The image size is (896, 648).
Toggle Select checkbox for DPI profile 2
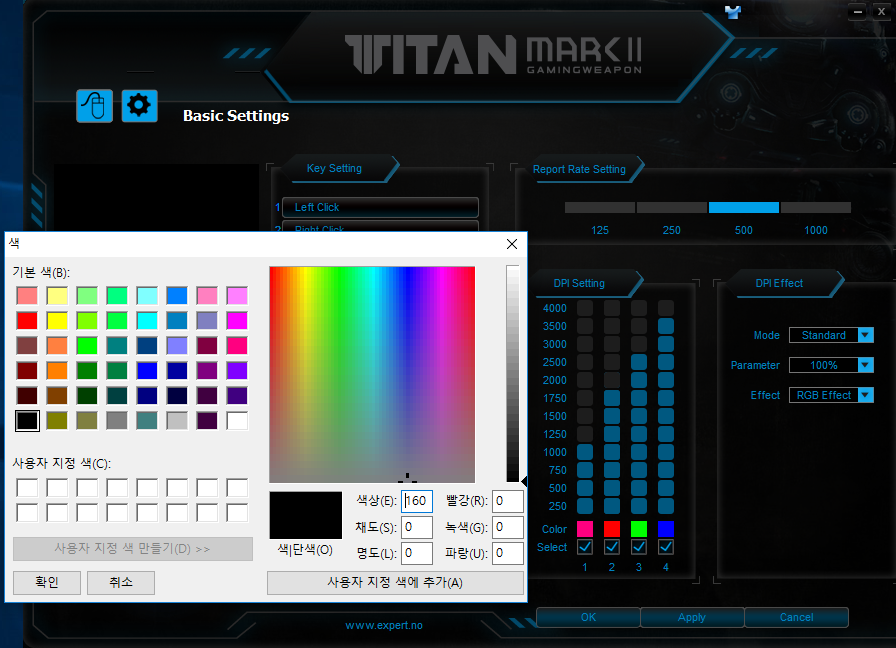click(x=612, y=547)
